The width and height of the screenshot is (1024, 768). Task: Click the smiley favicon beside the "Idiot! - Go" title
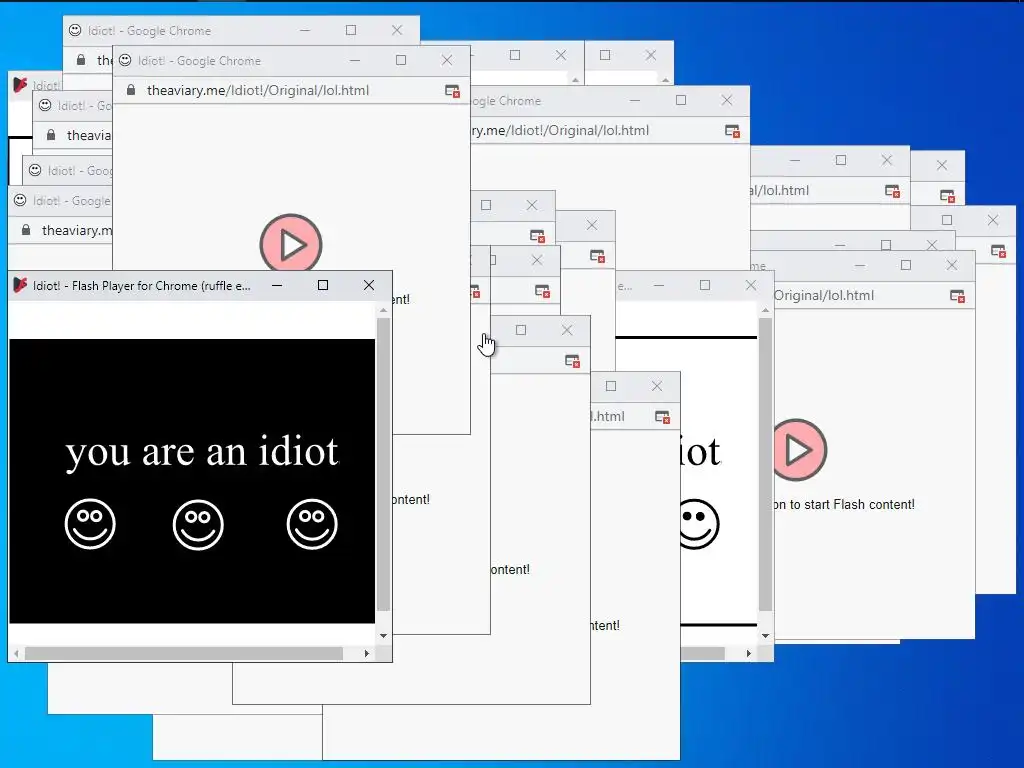pyautogui.click(x=45, y=105)
